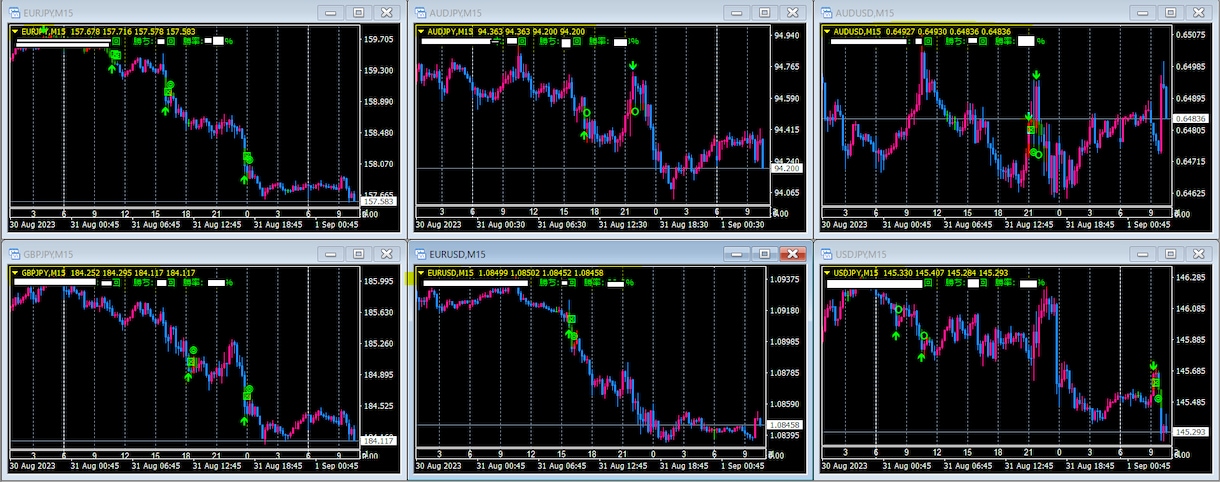This screenshot has width=1220, height=482.
Task: Click the 0.64836 current price tag in AUDUSD chart
Action: point(1192,119)
